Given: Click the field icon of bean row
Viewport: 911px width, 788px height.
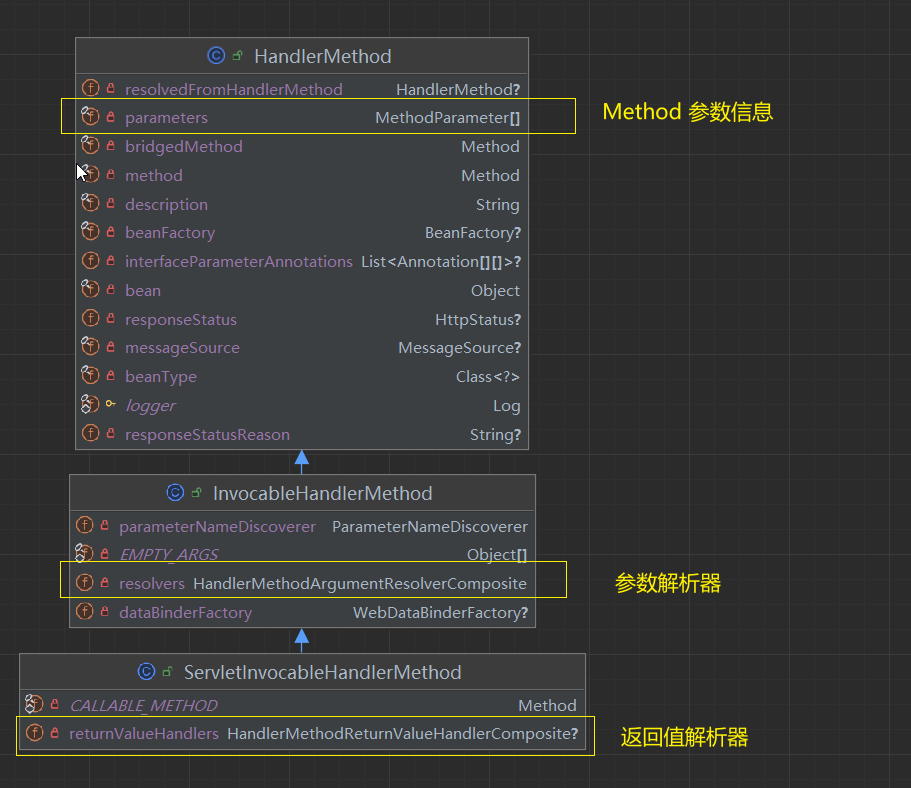Looking at the screenshot, I should (x=90, y=289).
